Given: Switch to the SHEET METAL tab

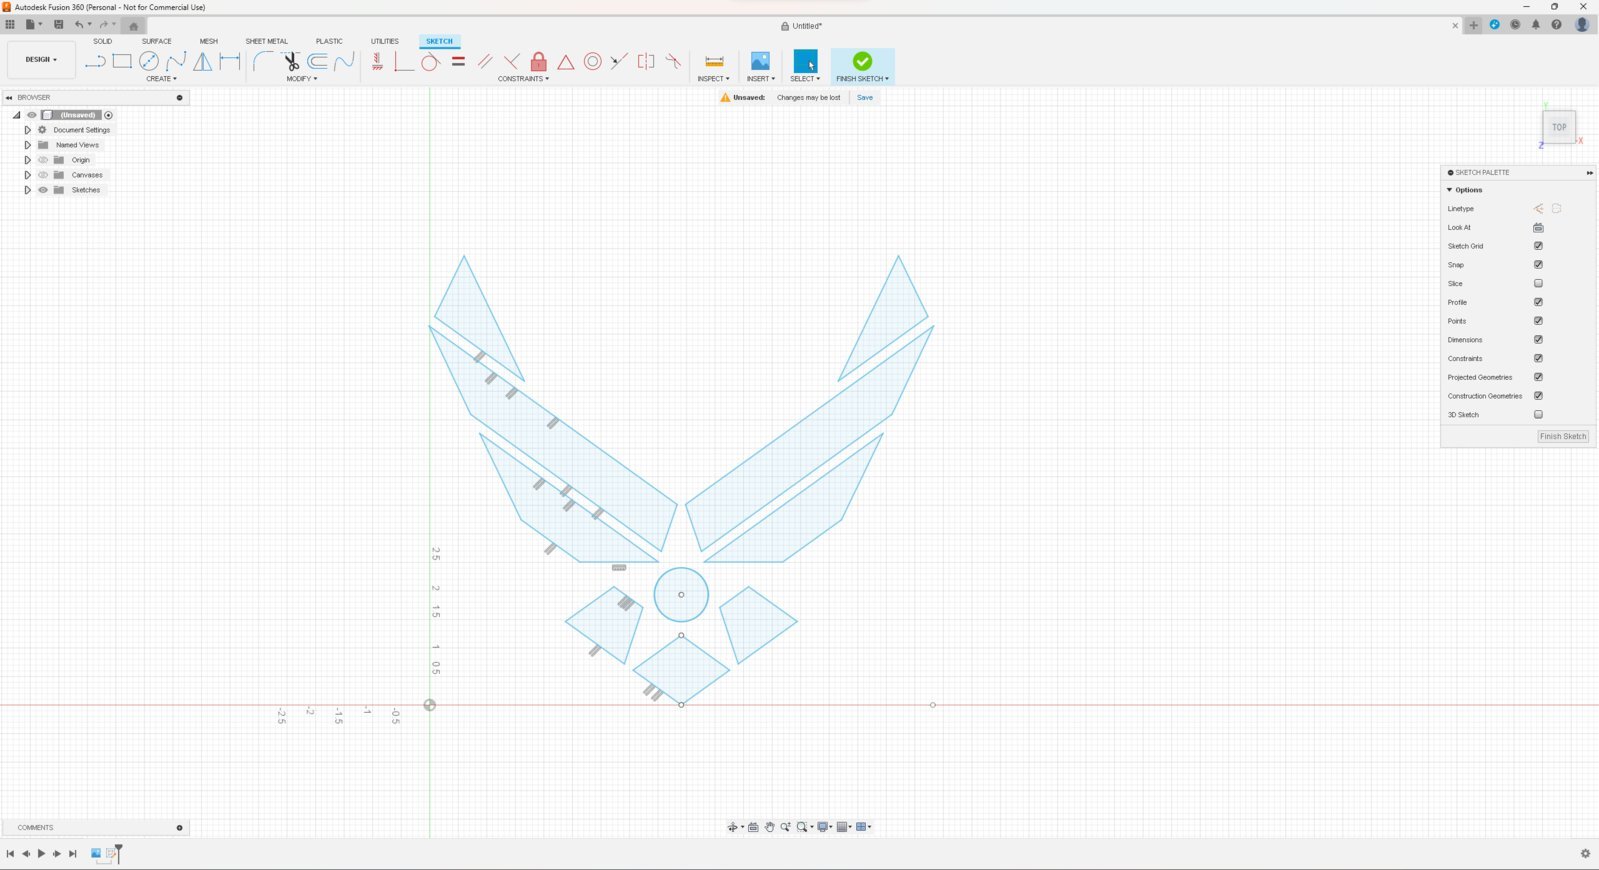Looking at the screenshot, I should [266, 41].
